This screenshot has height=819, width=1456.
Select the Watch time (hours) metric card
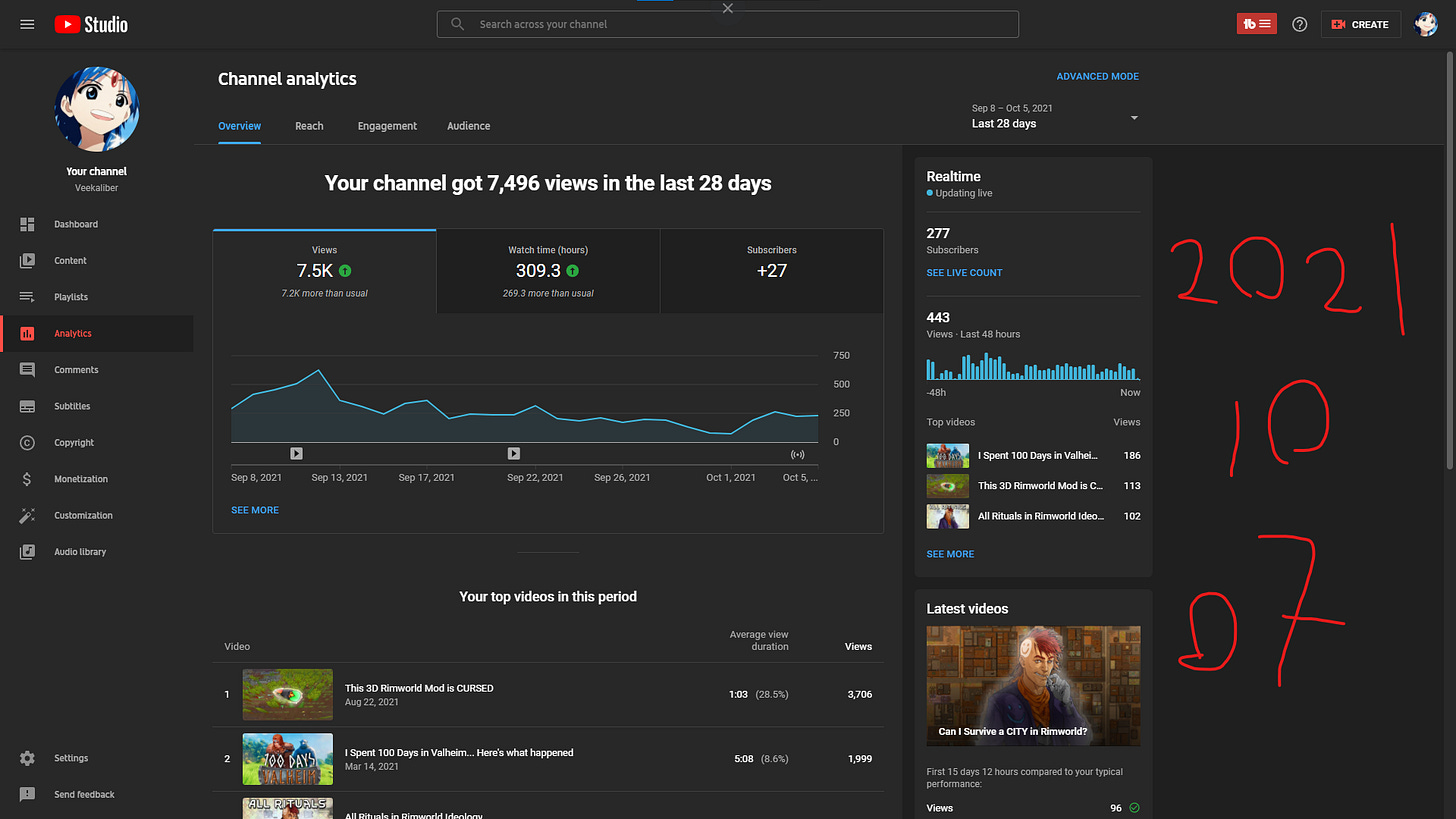(x=548, y=272)
